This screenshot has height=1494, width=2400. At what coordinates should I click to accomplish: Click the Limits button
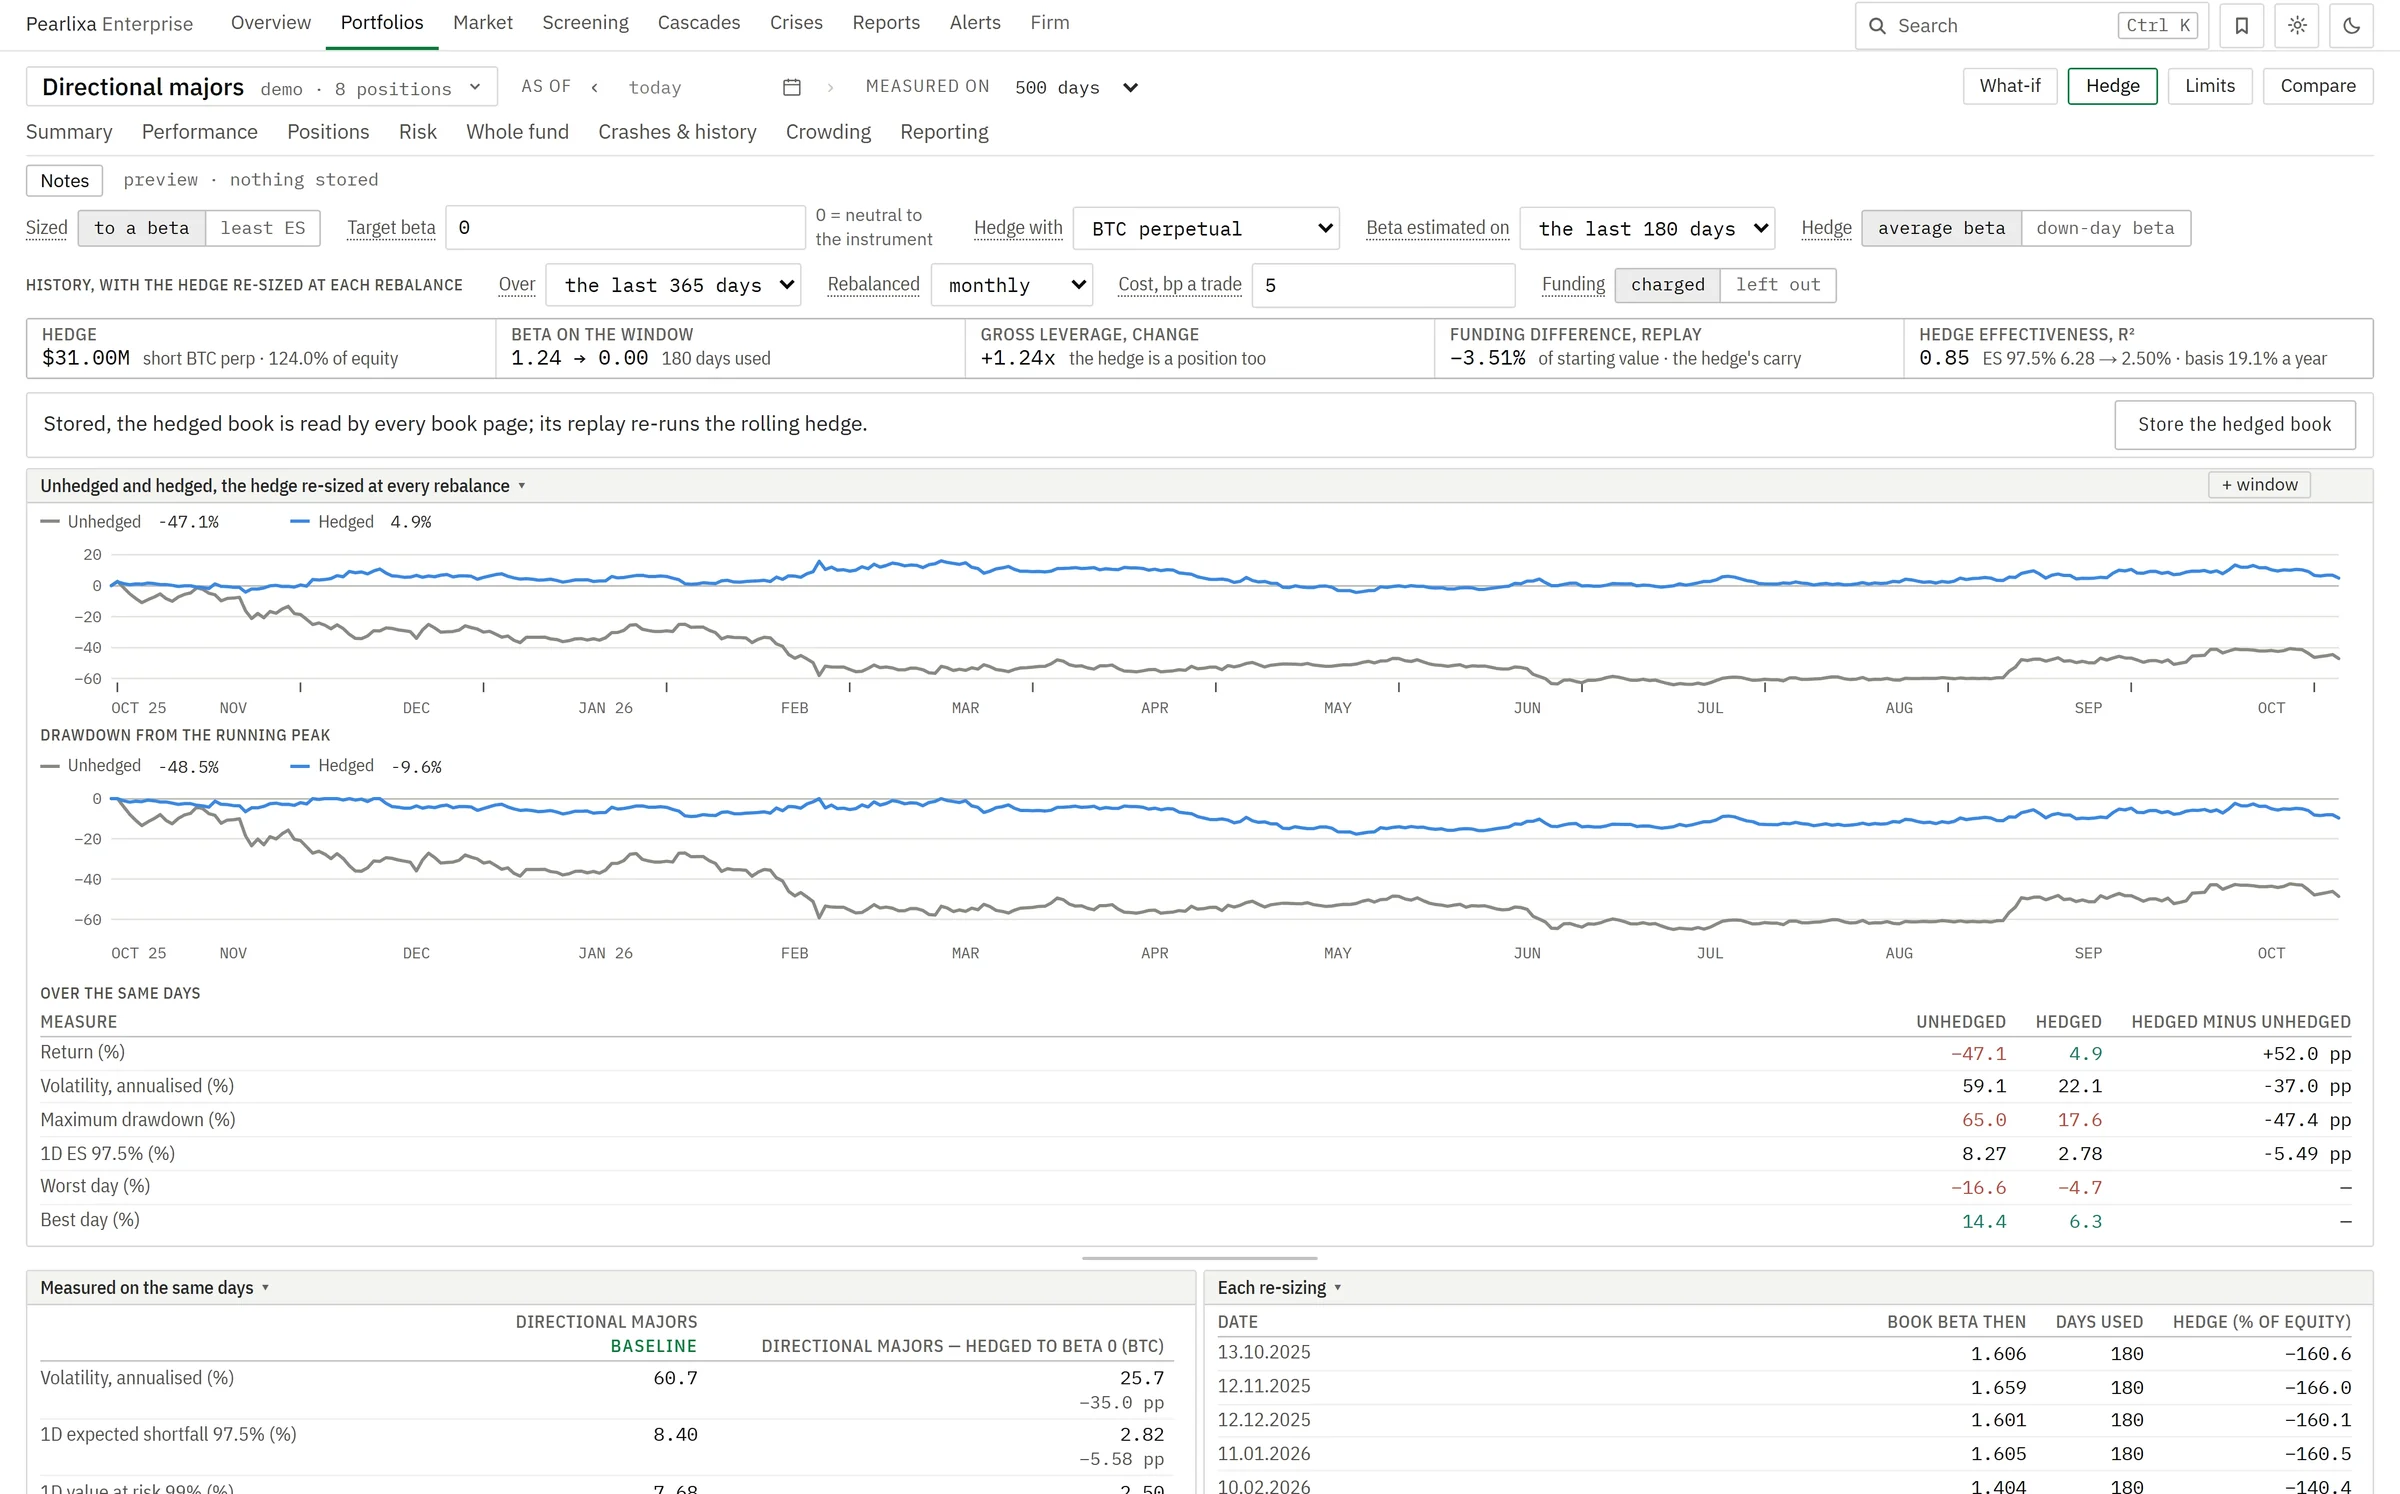2210,86
